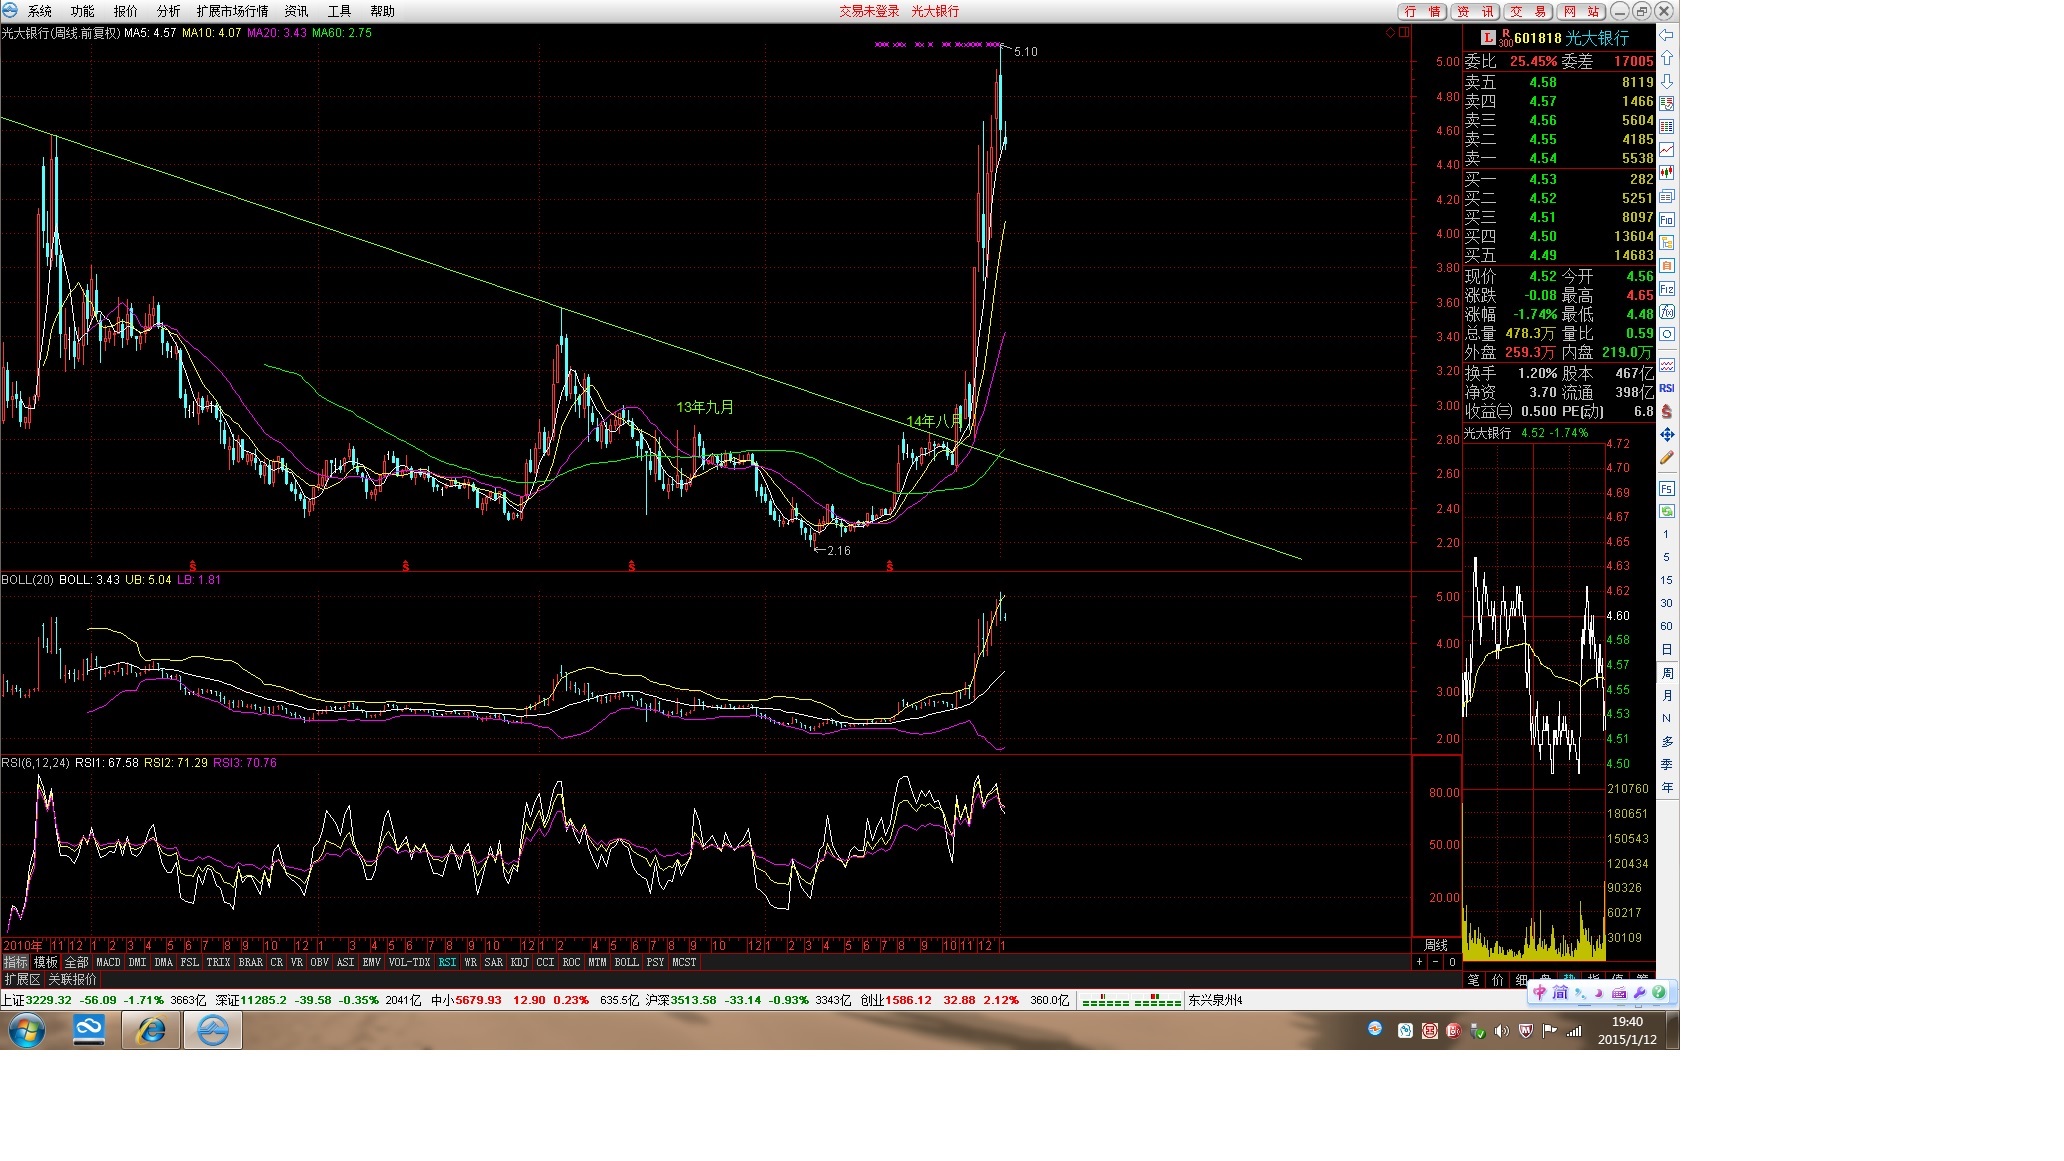Select the KDJ indicator tab
This screenshot has height=1161, width=2064.
click(520, 962)
